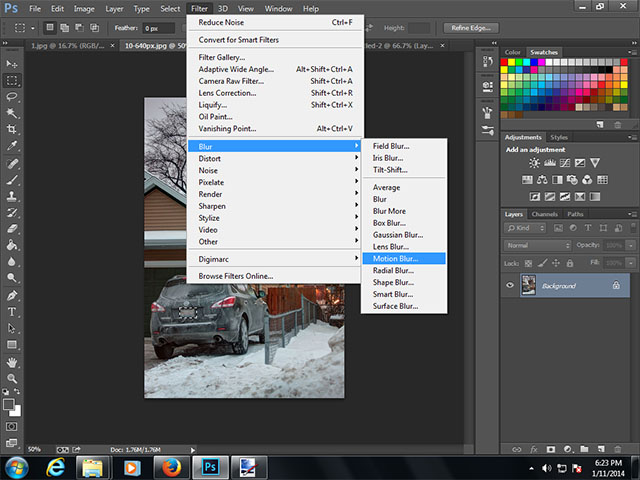
Task: Click the Color Balance adjustment icon
Action: [x=542, y=180]
